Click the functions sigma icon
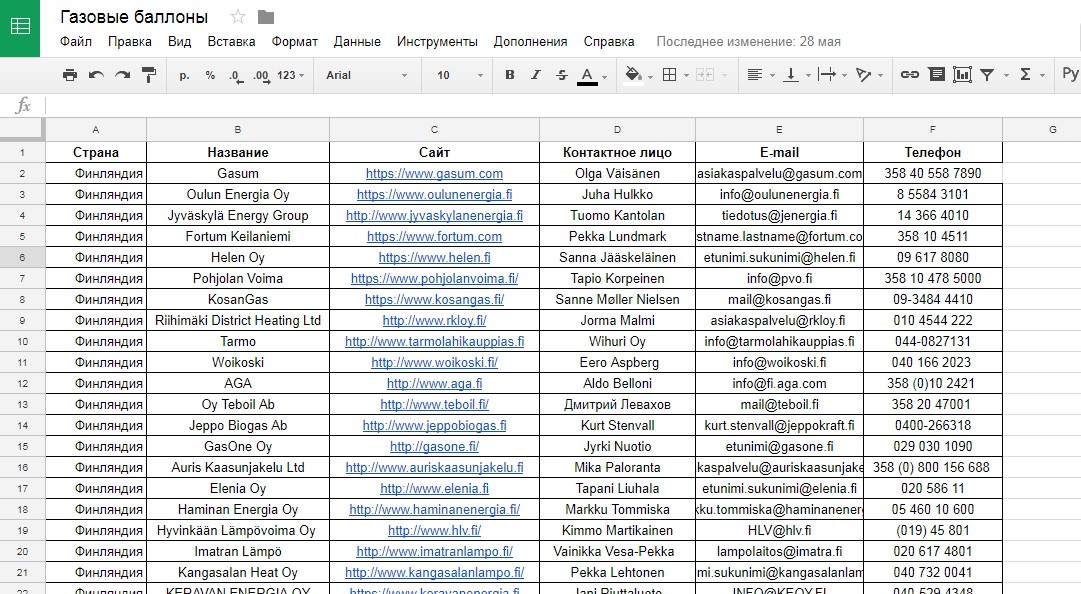1081x594 pixels. [1025, 75]
